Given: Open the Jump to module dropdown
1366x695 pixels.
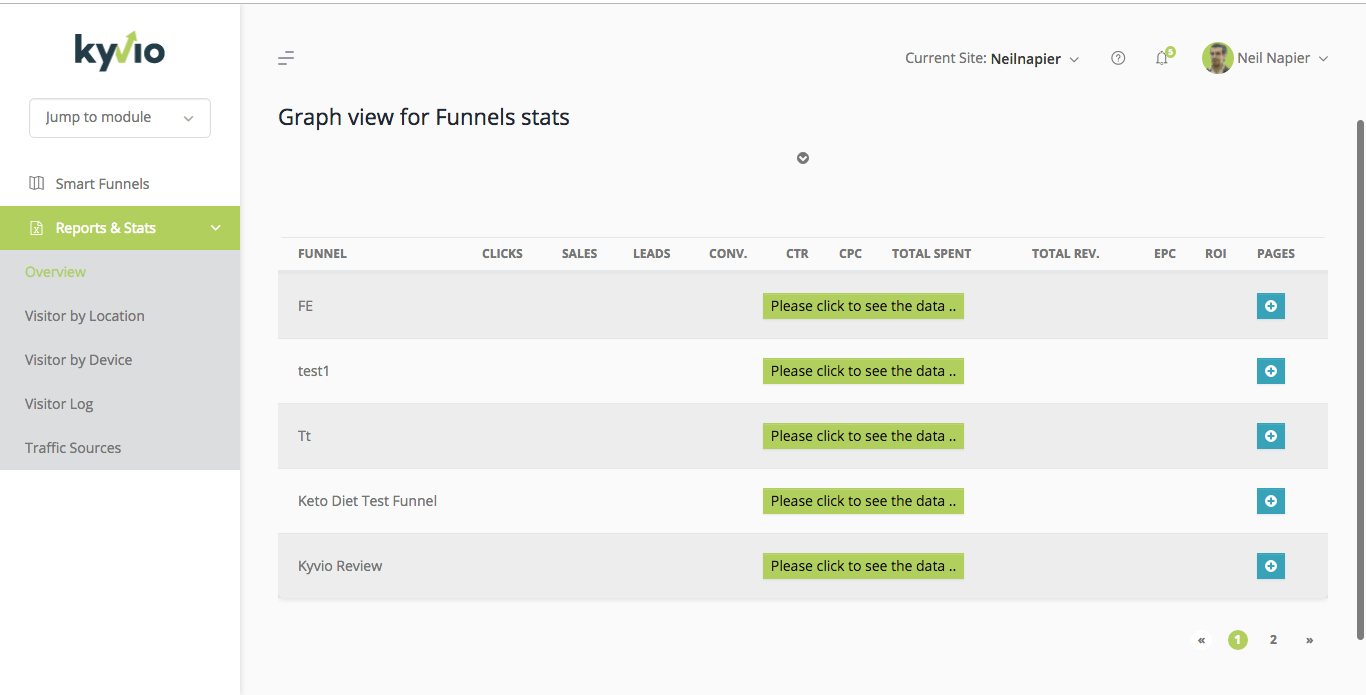Looking at the screenshot, I should coord(120,117).
